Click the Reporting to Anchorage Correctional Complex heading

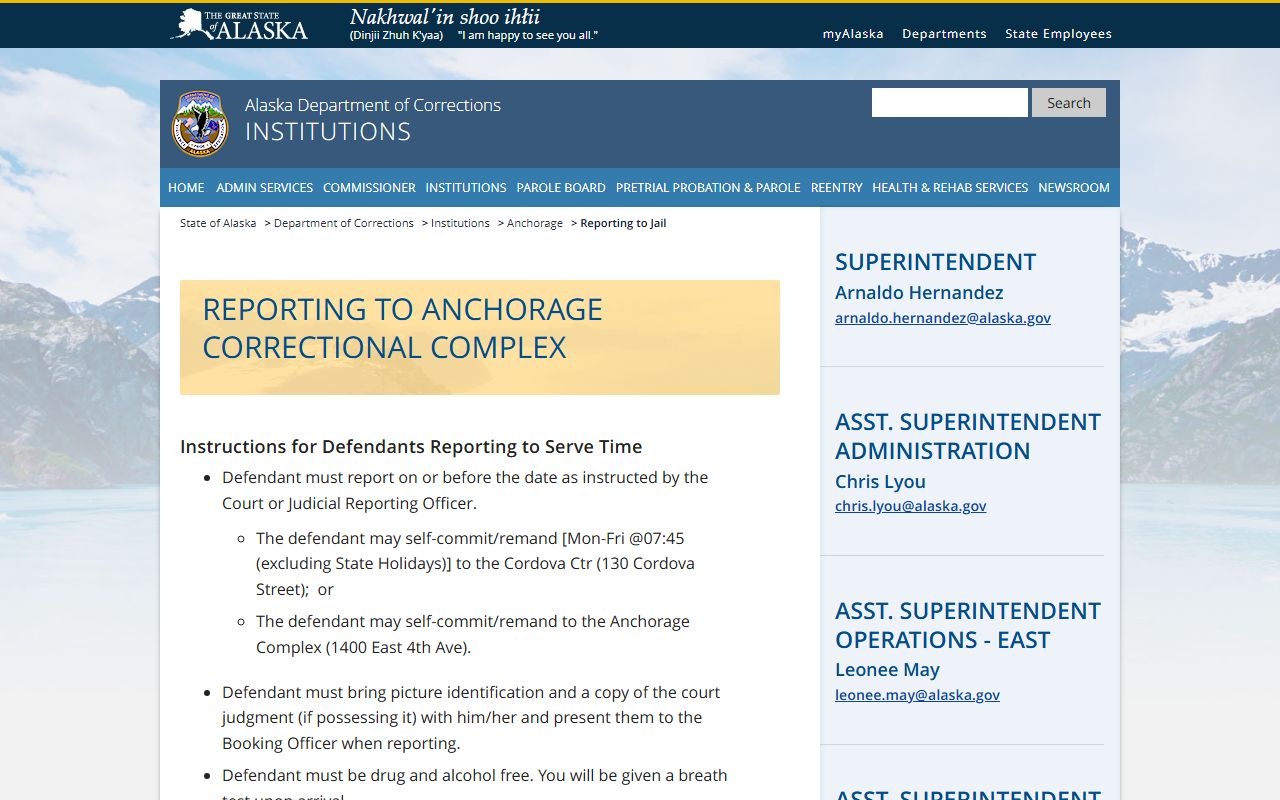(x=402, y=328)
